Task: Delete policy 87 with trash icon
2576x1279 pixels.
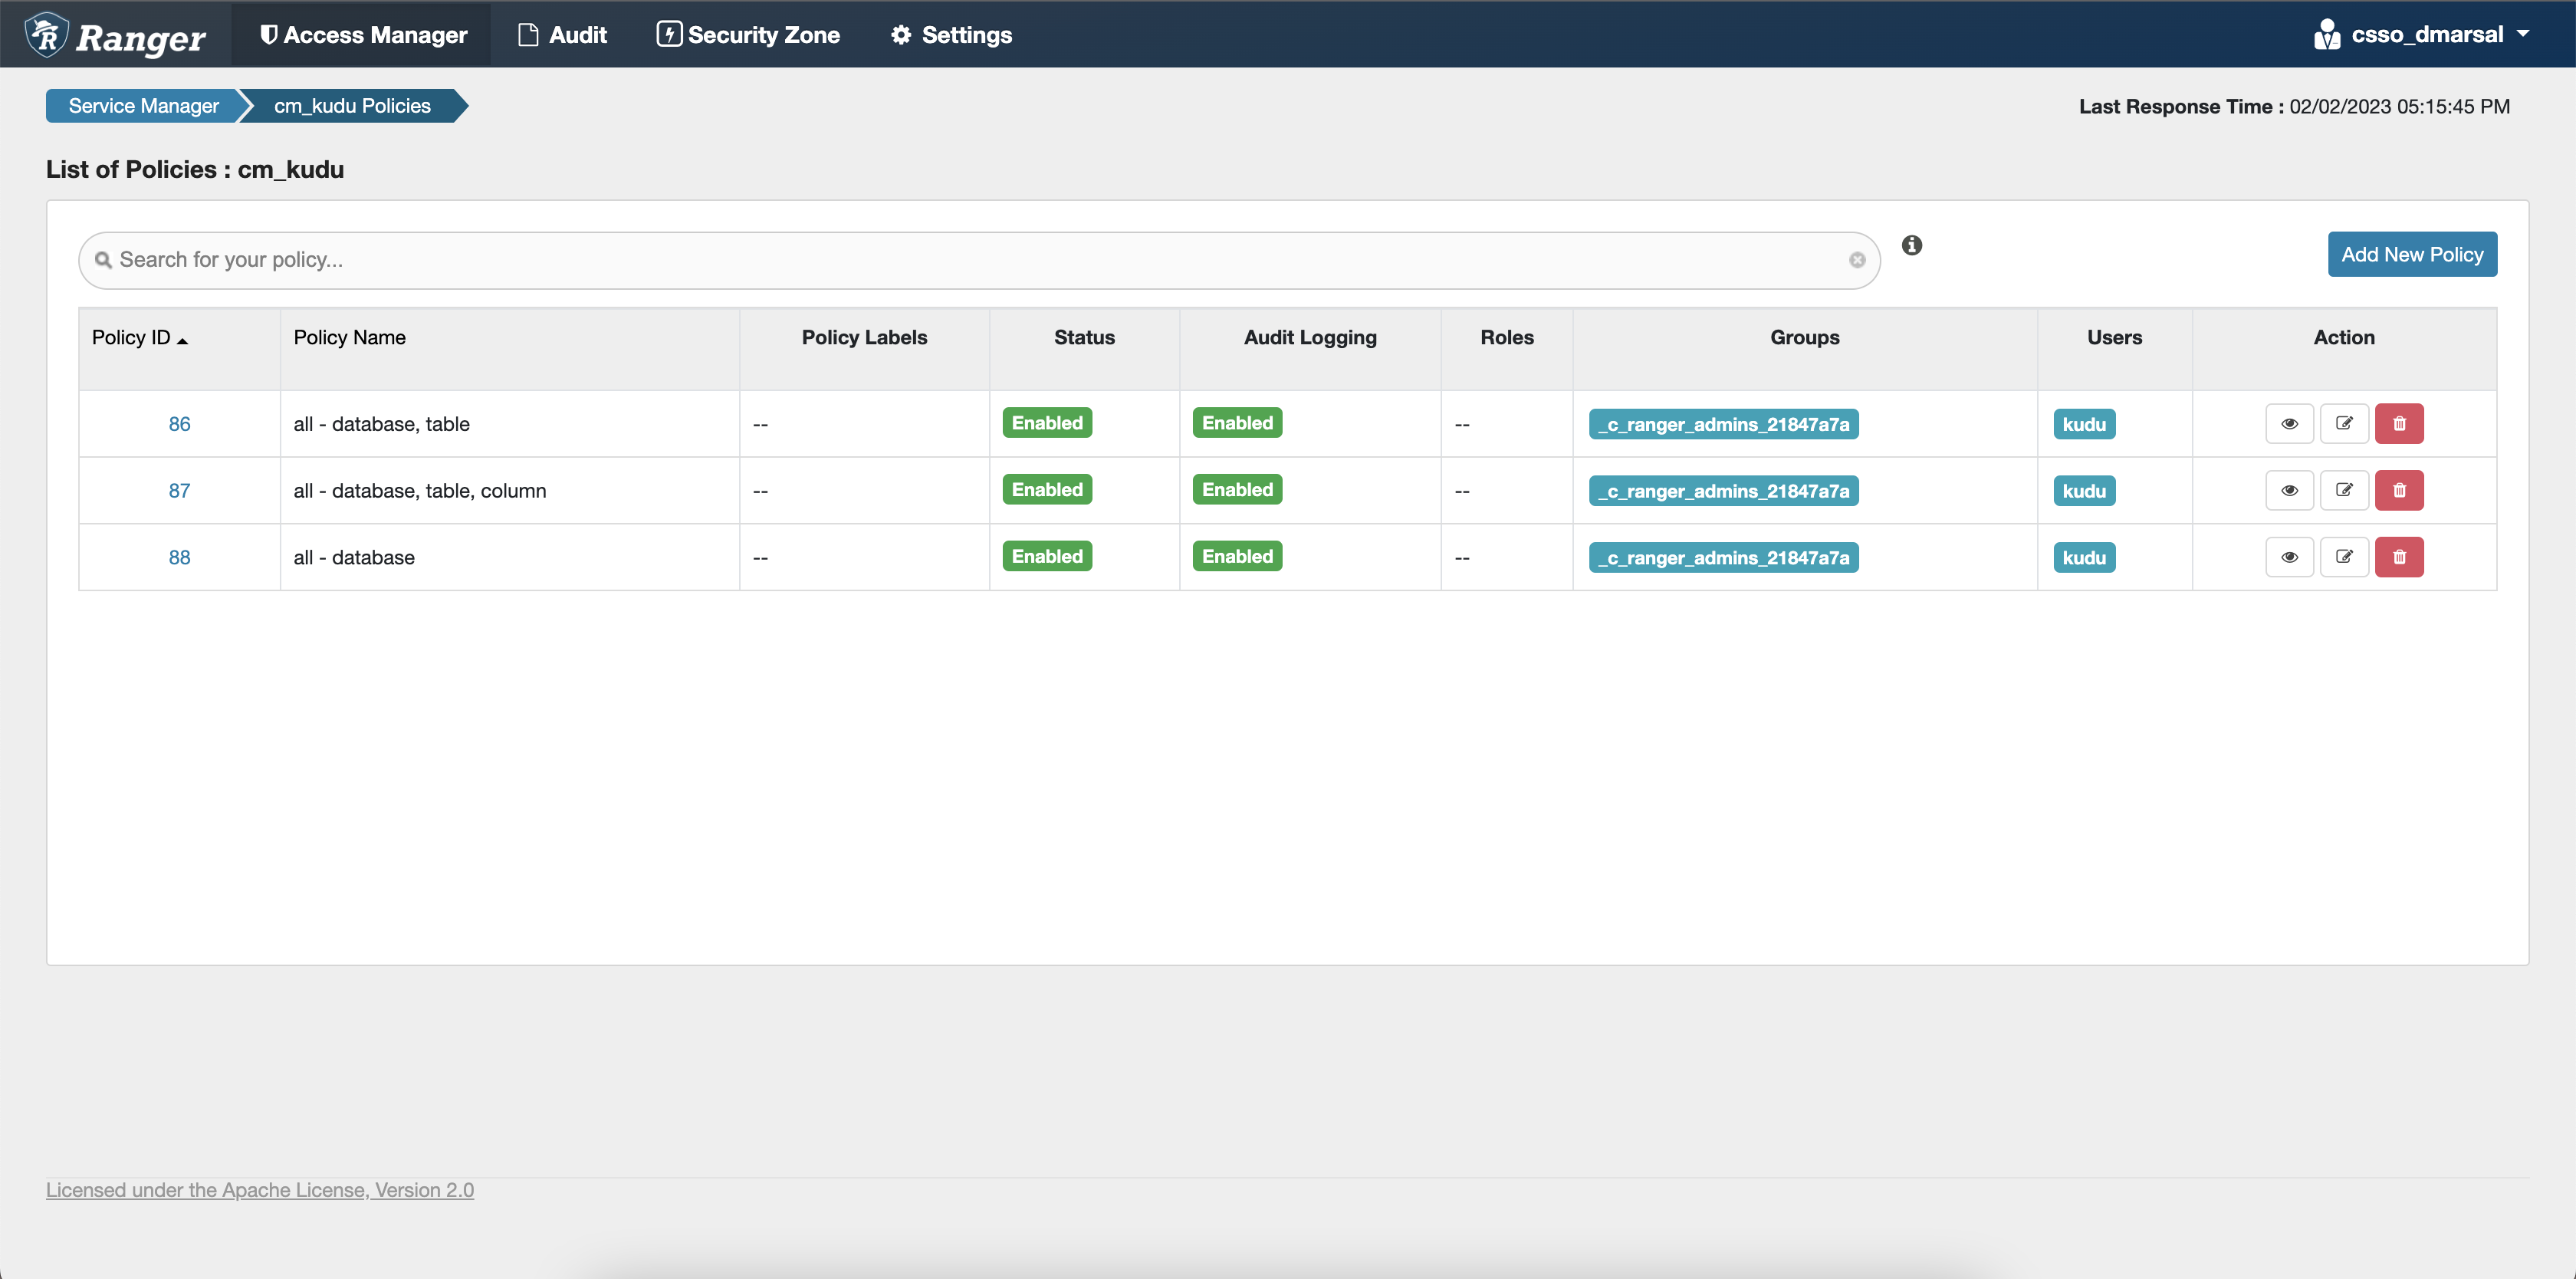Action: (2398, 490)
